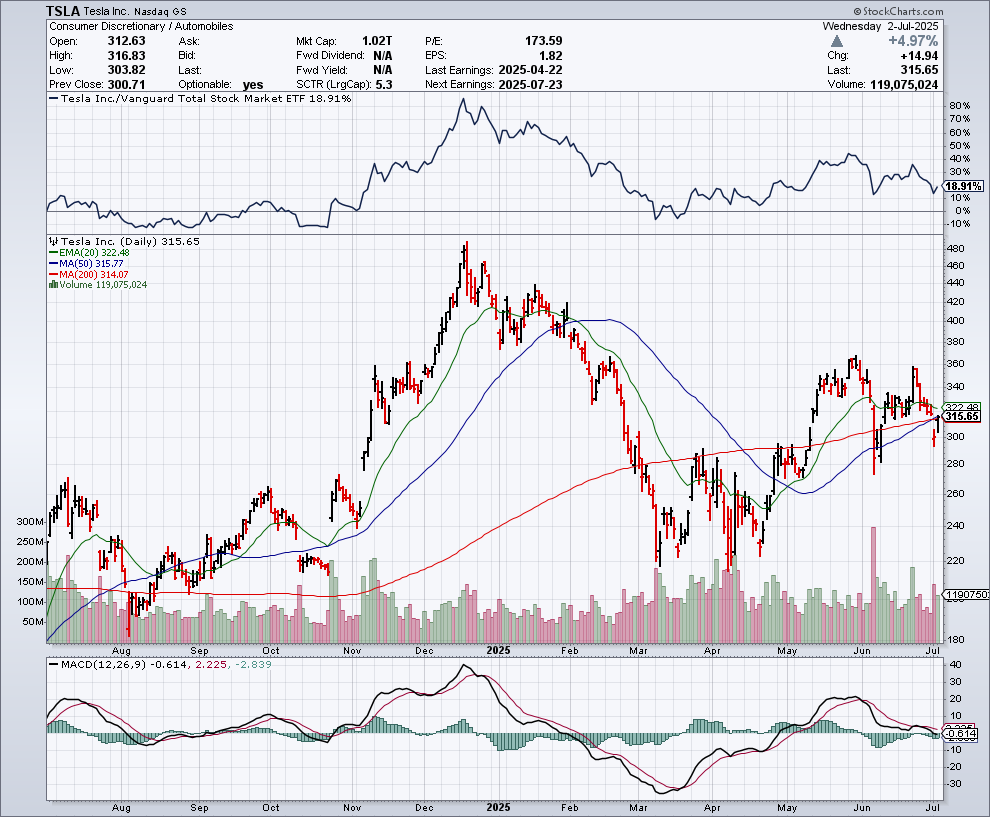Click the Nasdaq GS exchange label

pyautogui.click(x=162, y=11)
